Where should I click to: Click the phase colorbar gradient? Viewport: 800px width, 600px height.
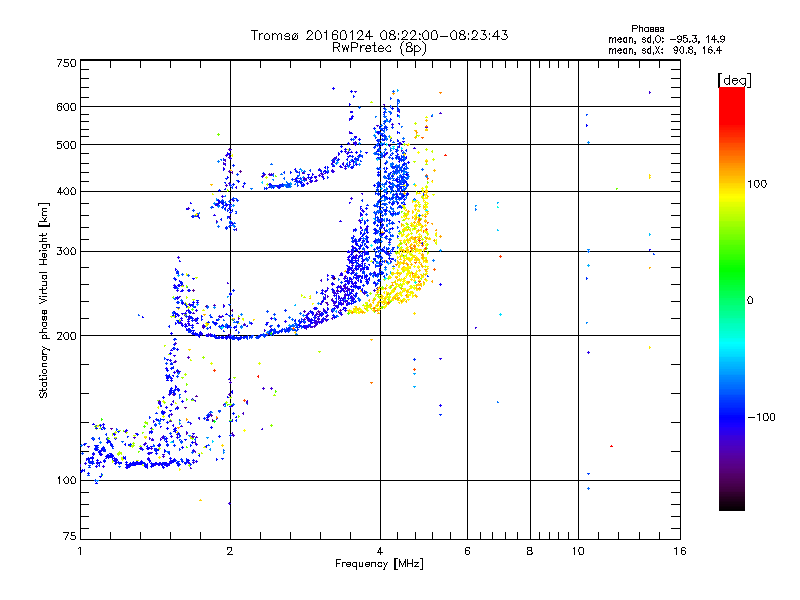coord(732,298)
